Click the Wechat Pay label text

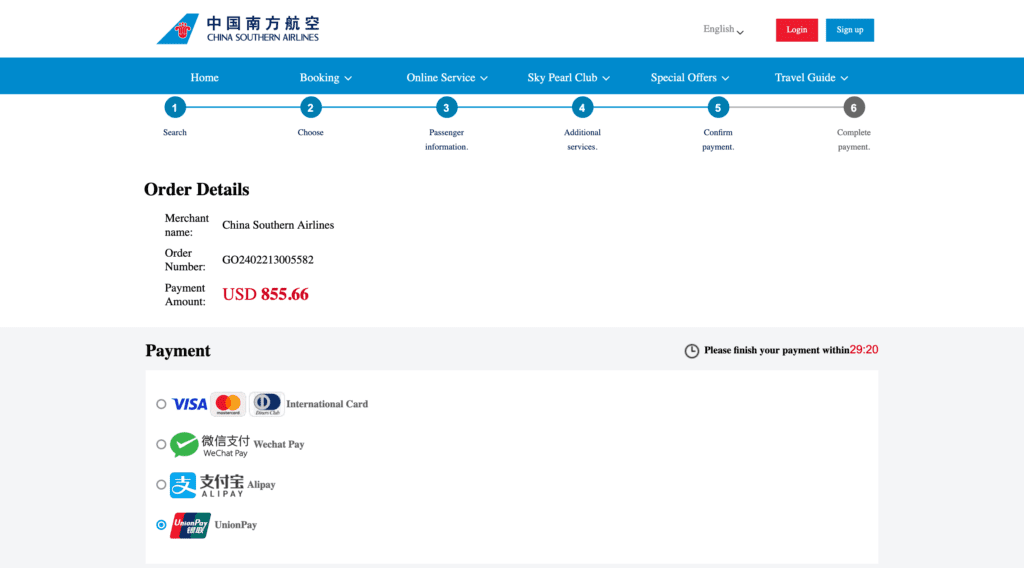(279, 445)
